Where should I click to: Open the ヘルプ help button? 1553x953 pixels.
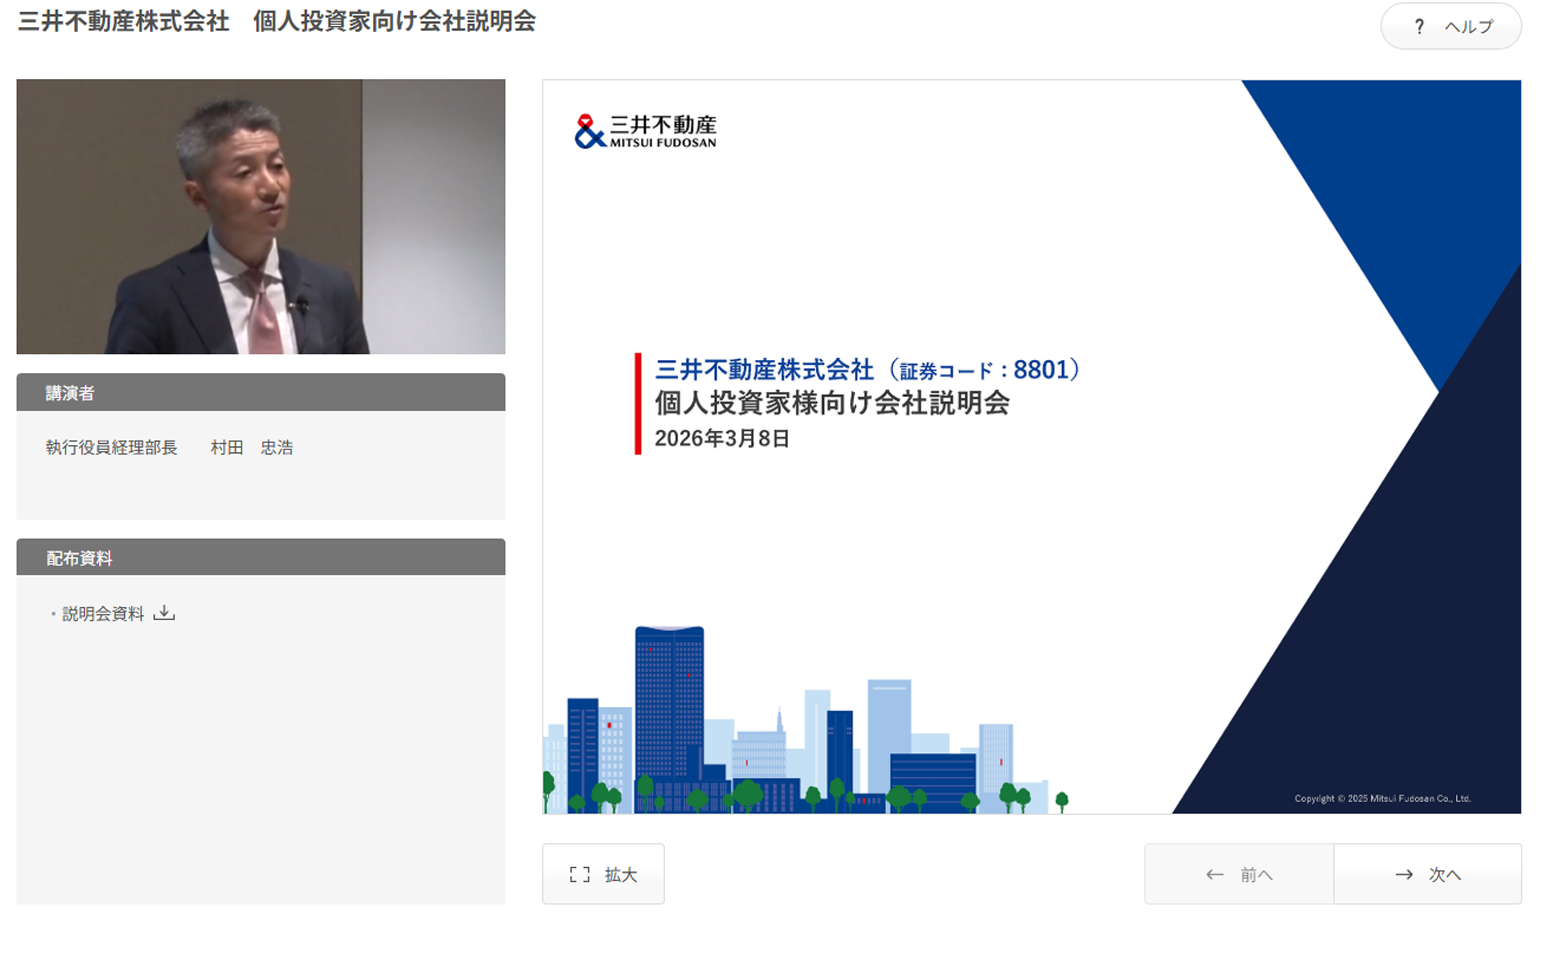point(1450,27)
